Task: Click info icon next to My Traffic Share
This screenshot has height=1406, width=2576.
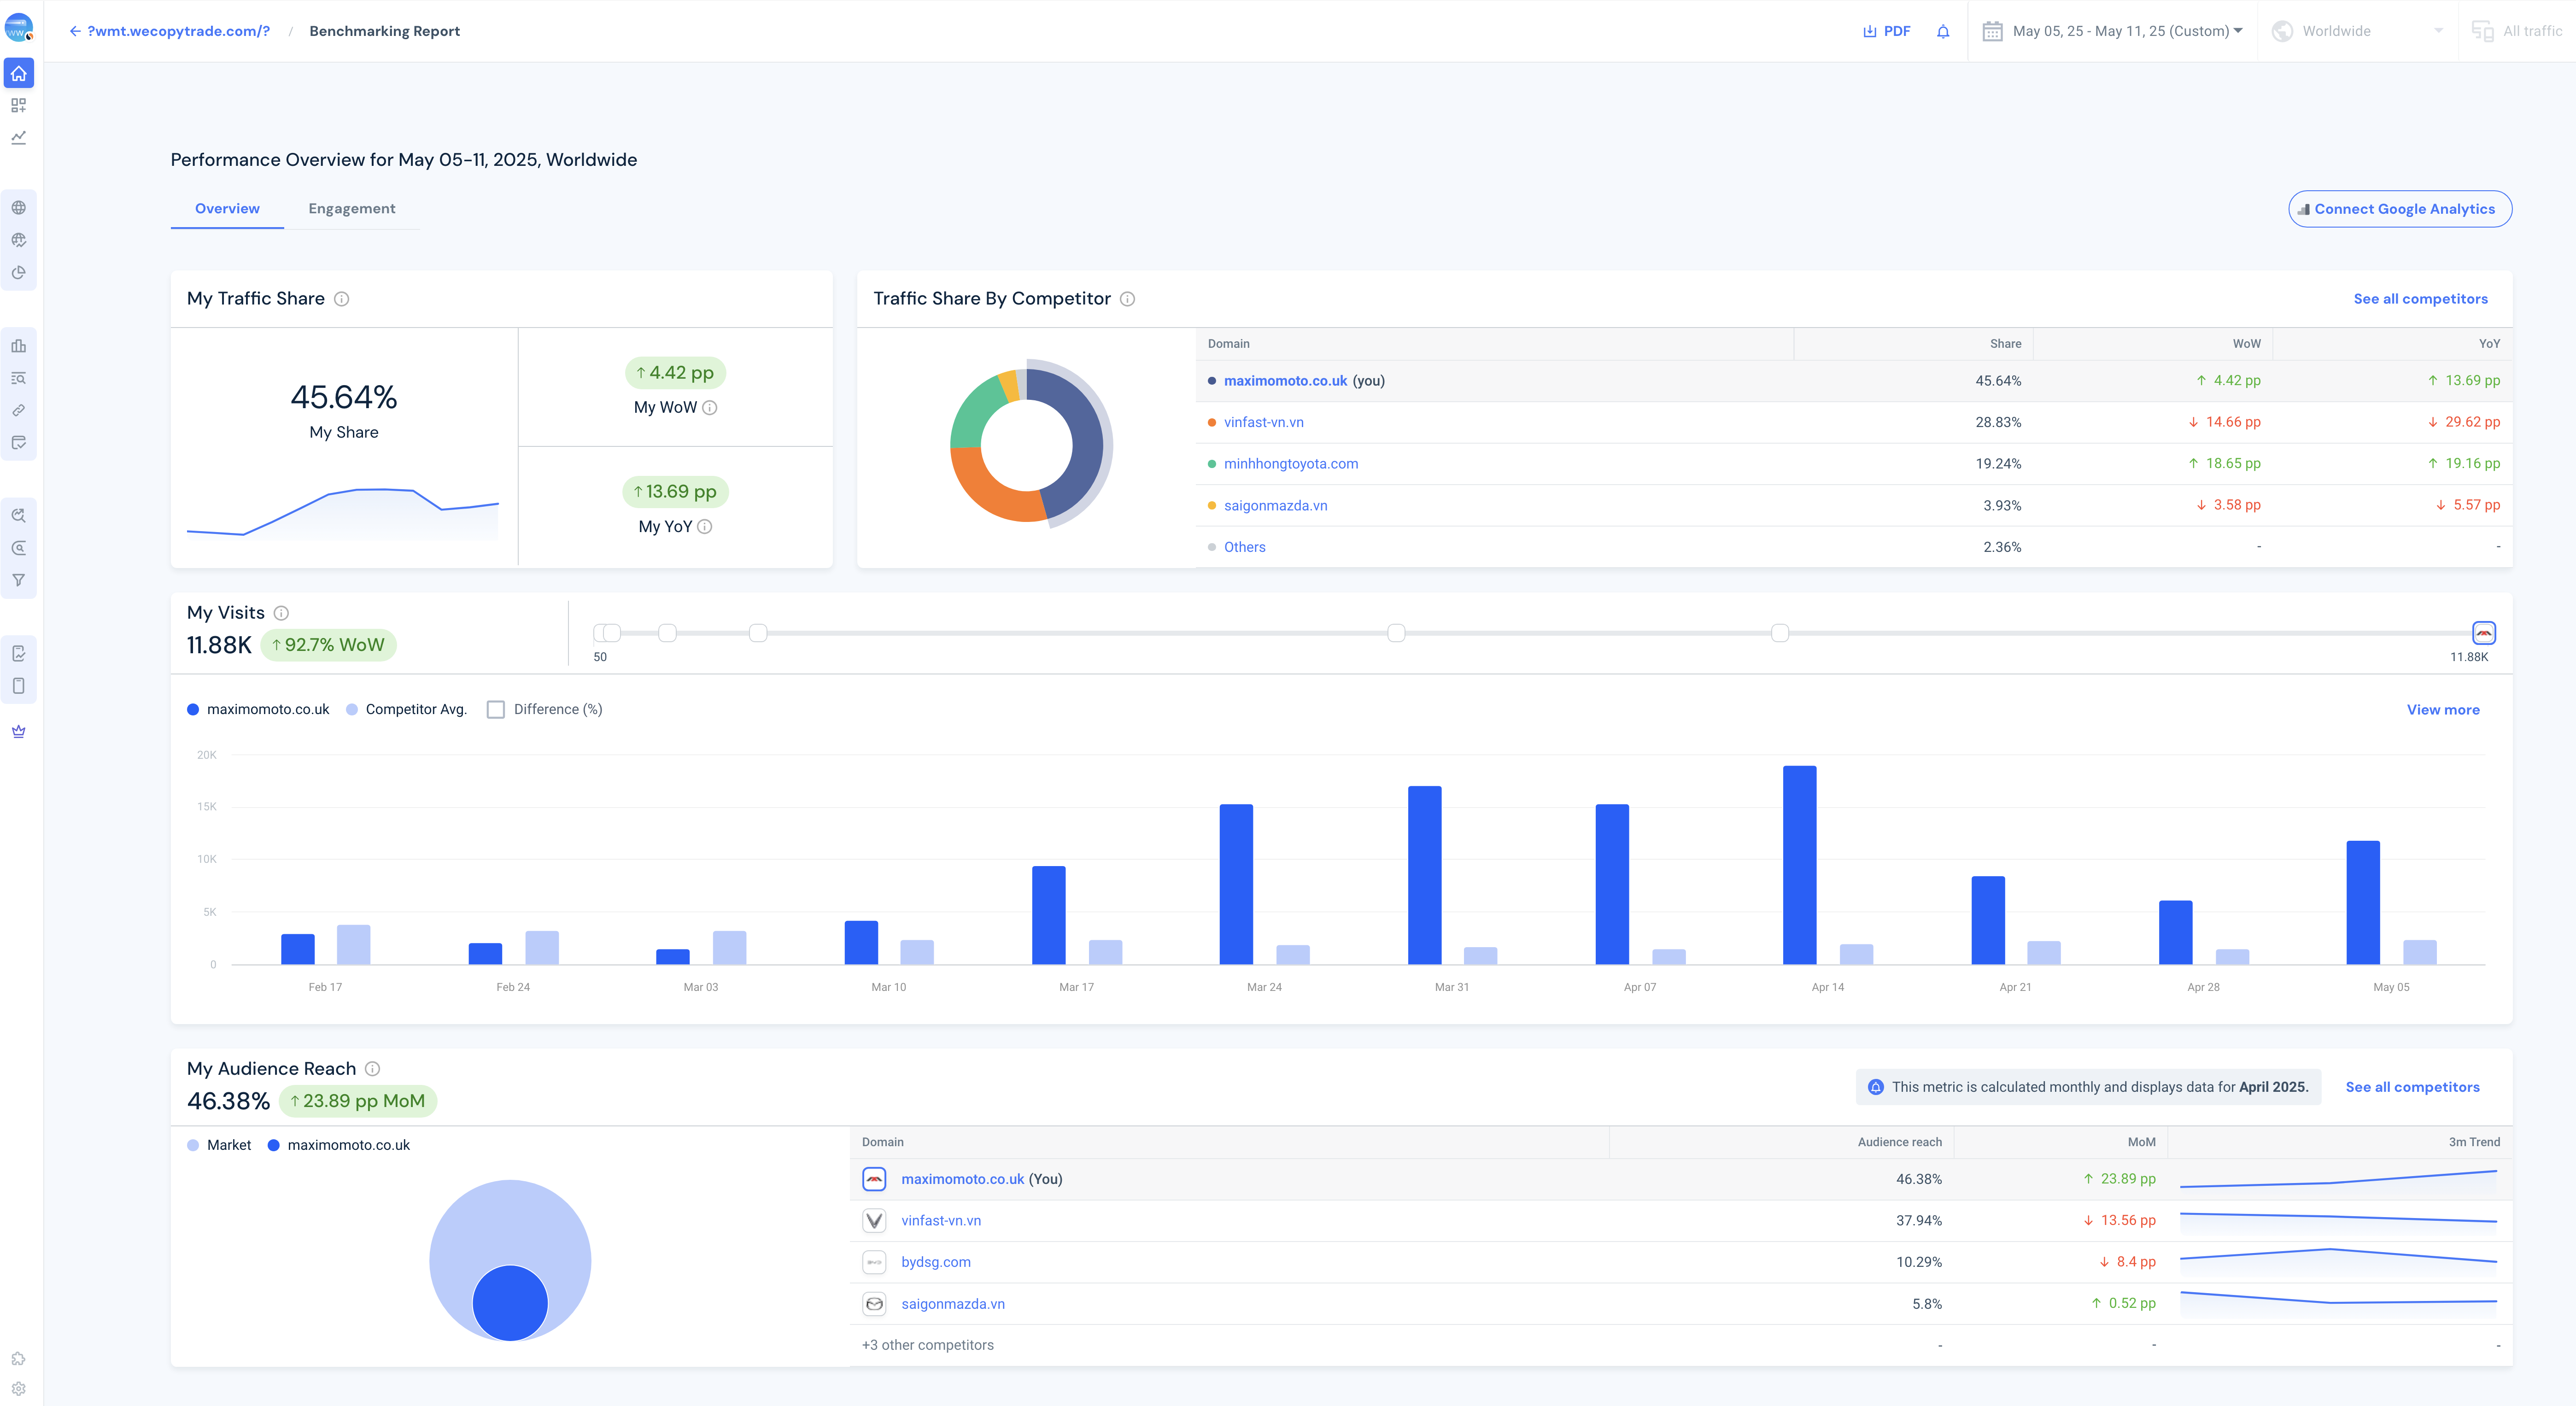Action: coord(341,299)
